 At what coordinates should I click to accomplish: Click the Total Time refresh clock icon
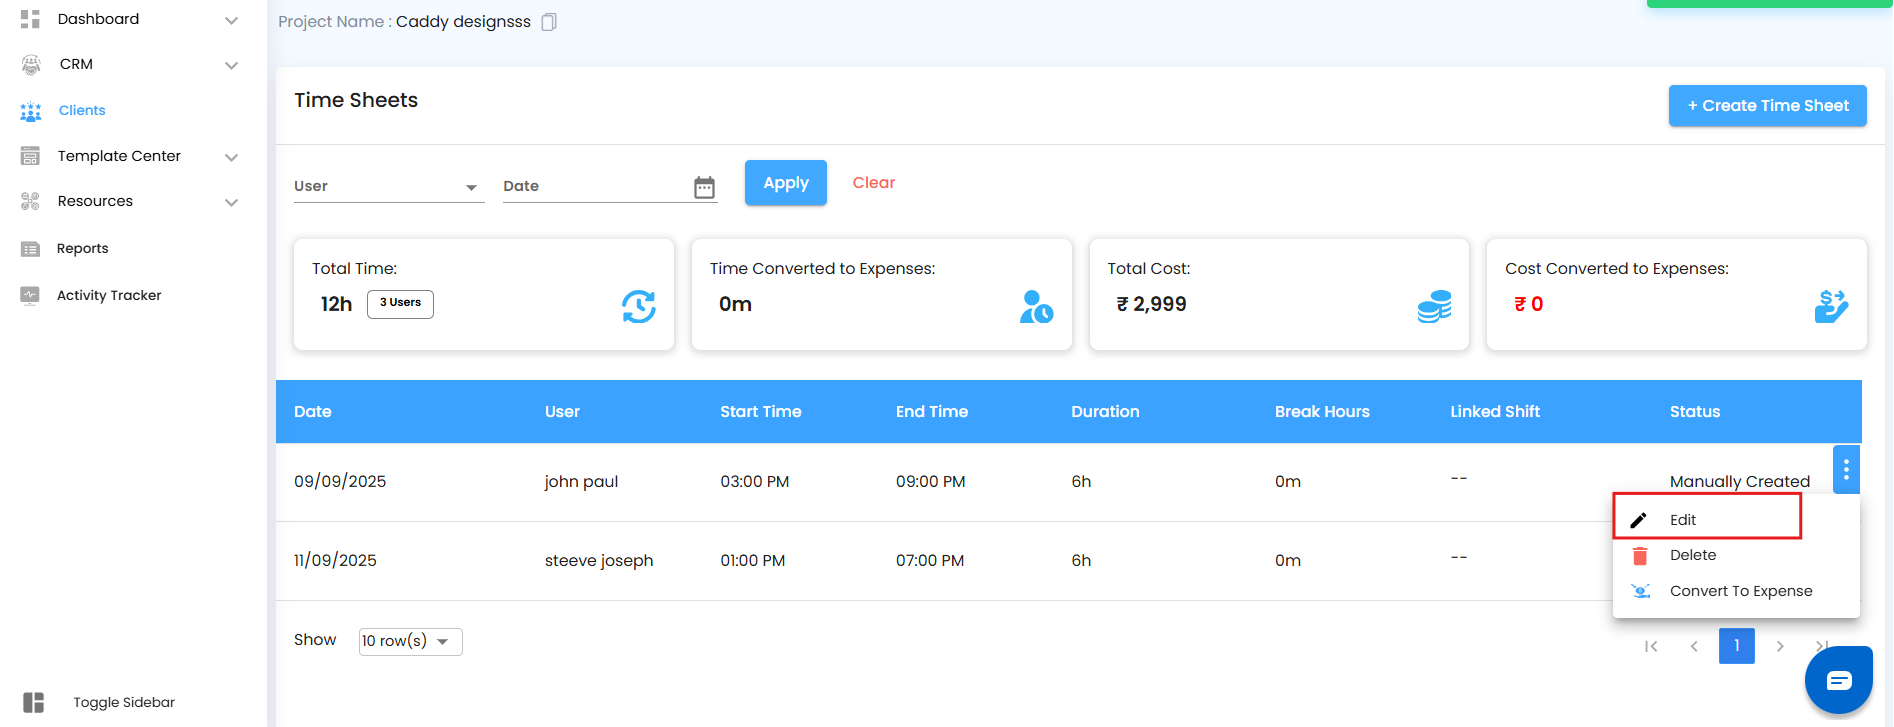pyautogui.click(x=638, y=306)
